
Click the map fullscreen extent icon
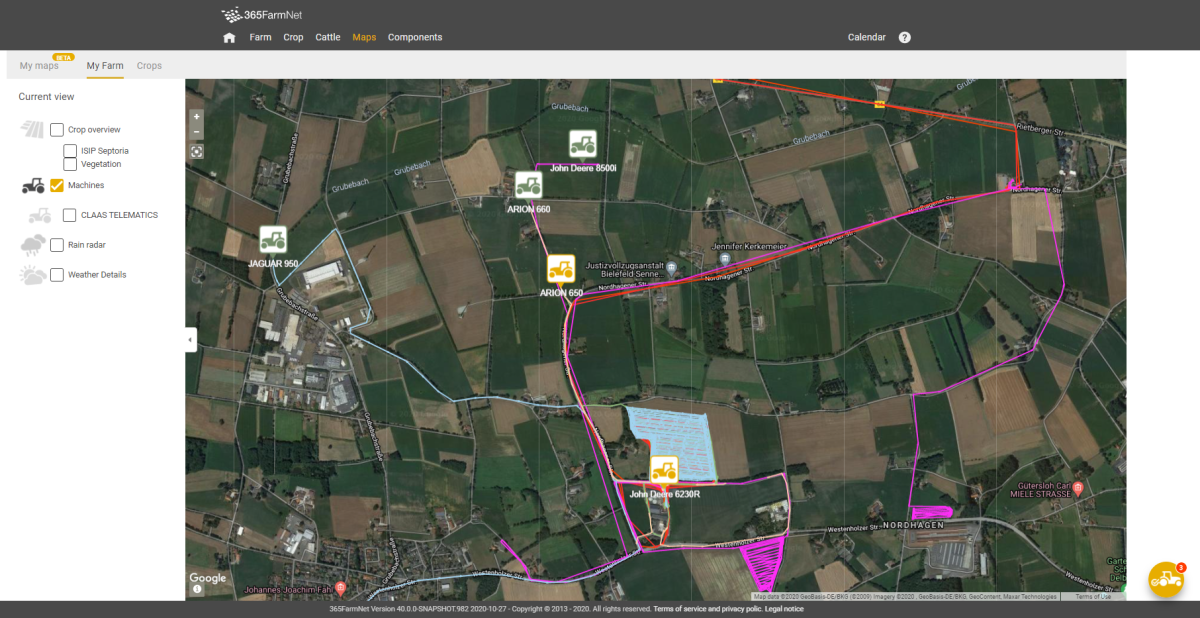click(196, 152)
